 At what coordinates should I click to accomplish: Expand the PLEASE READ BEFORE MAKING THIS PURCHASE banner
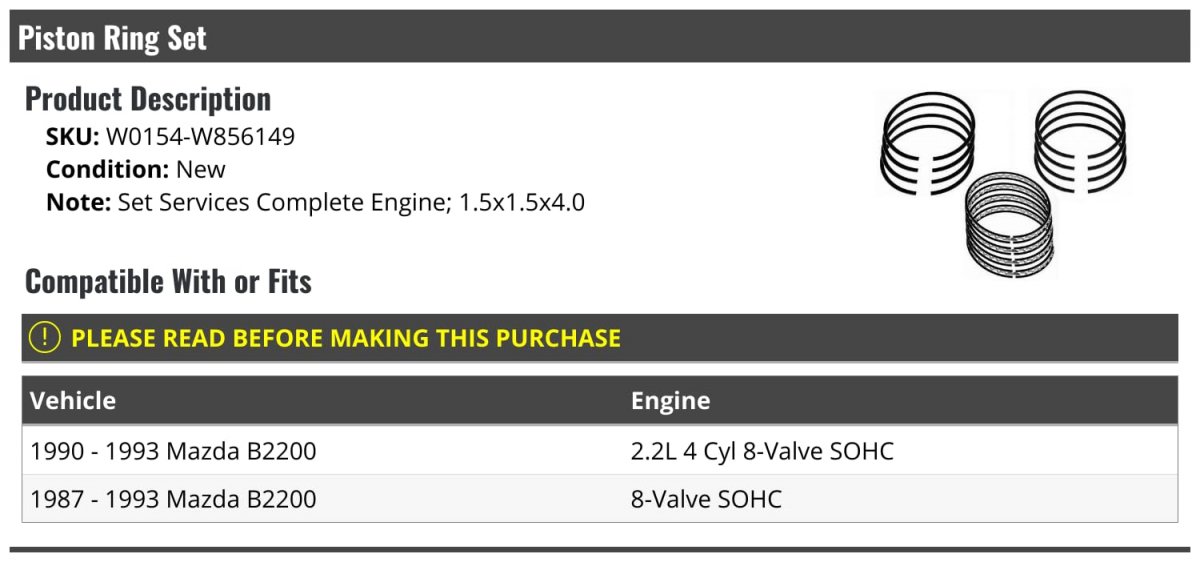pos(600,338)
